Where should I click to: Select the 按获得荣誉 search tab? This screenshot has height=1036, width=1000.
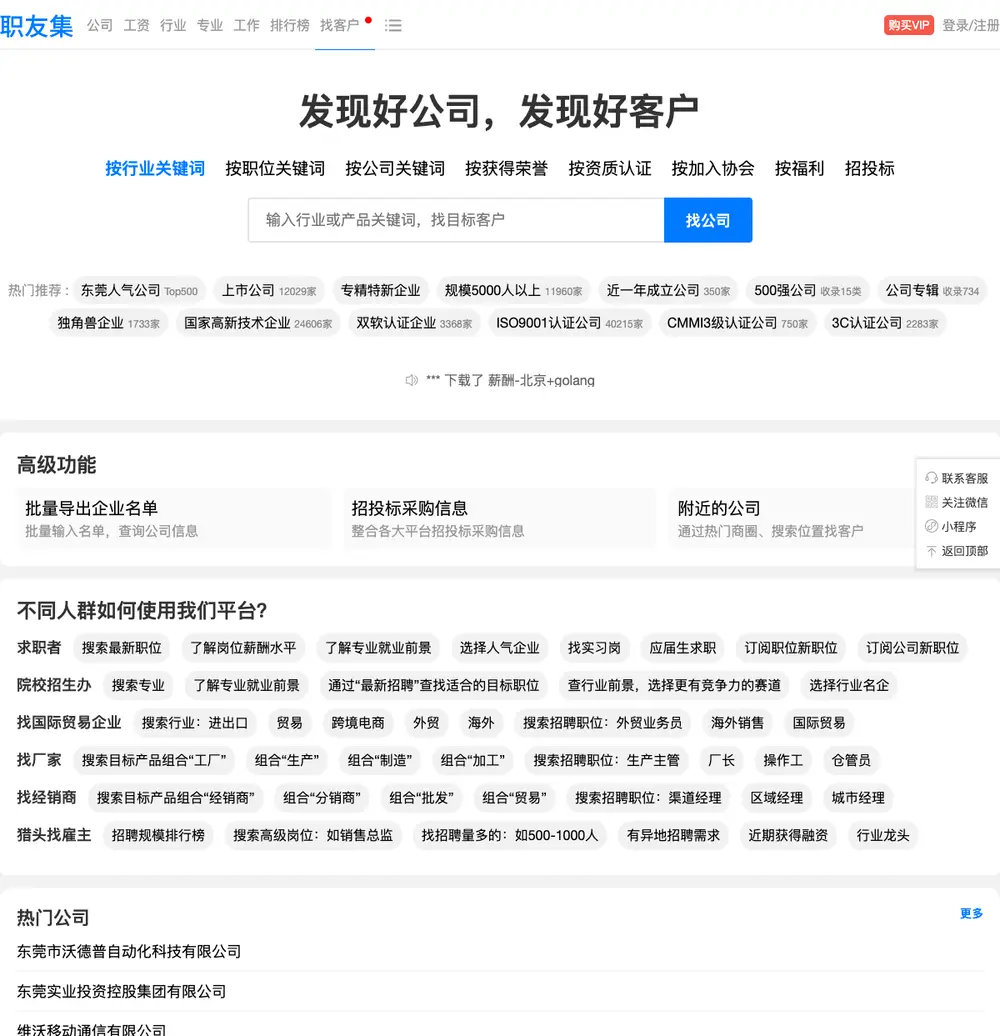tap(507, 168)
